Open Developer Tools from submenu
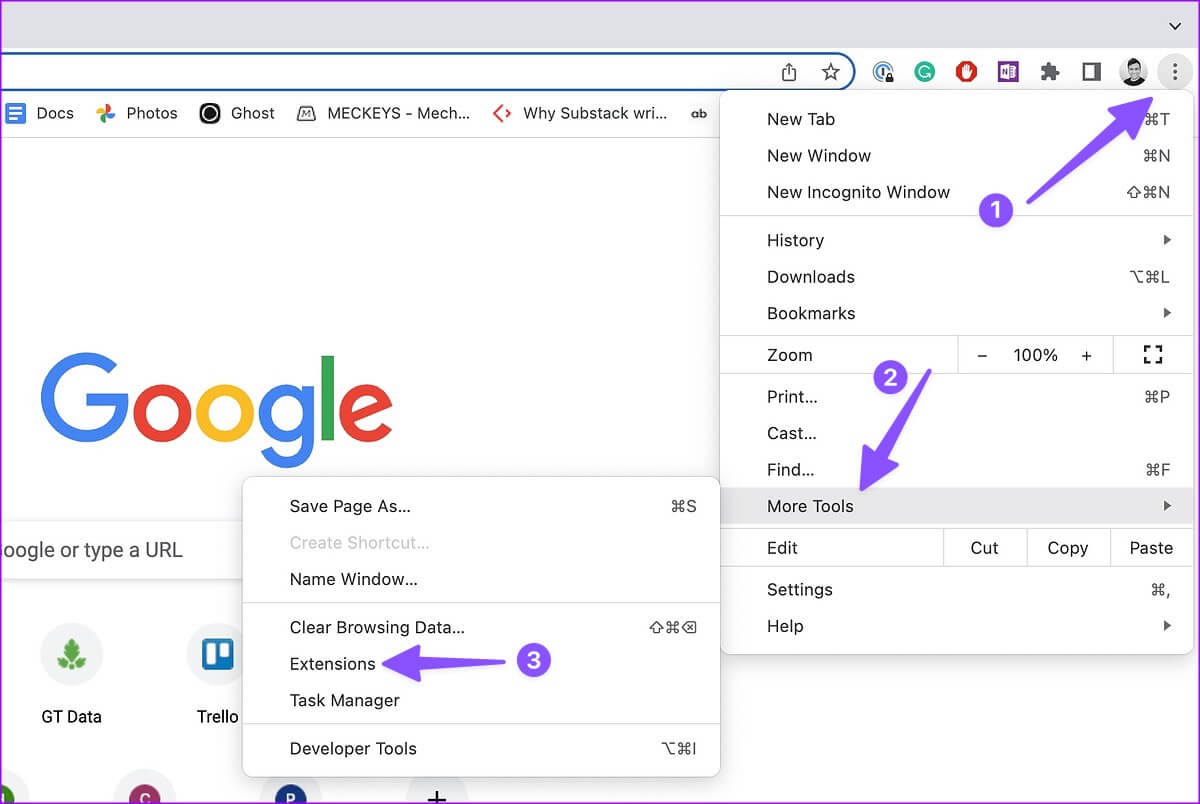 (x=481, y=748)
